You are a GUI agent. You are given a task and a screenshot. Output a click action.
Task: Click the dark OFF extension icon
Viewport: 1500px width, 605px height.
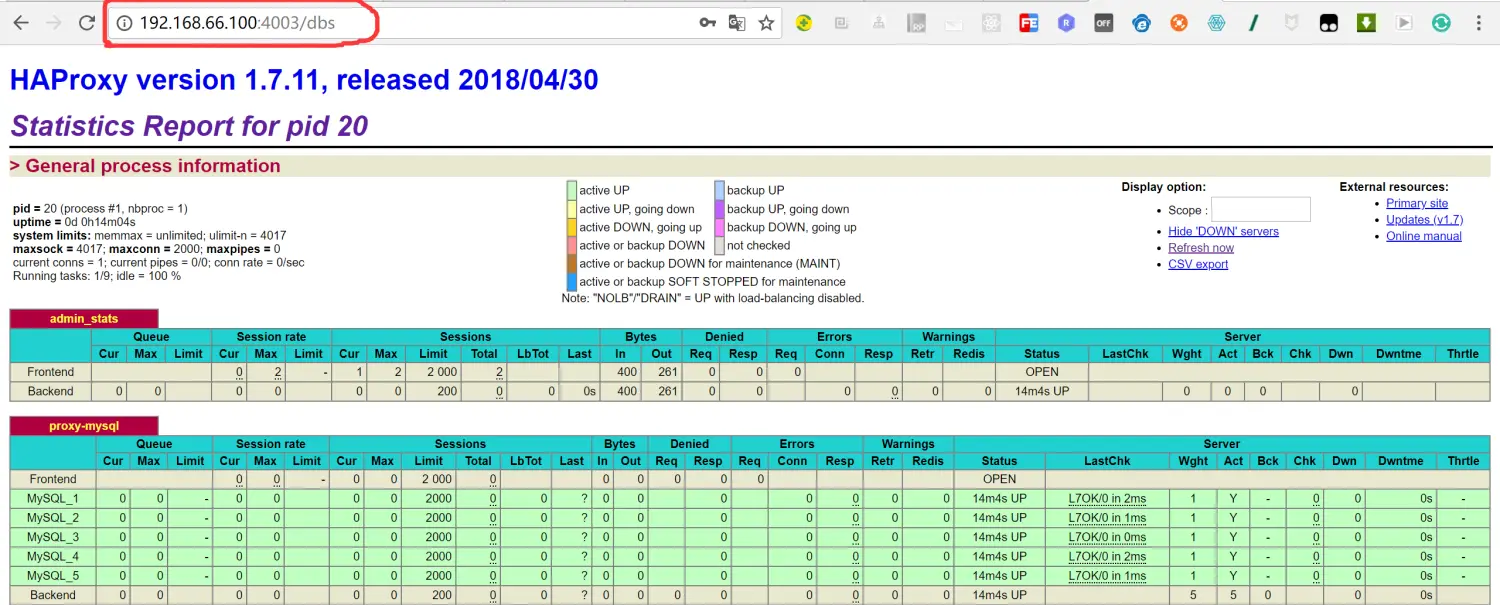[1104, 23]
